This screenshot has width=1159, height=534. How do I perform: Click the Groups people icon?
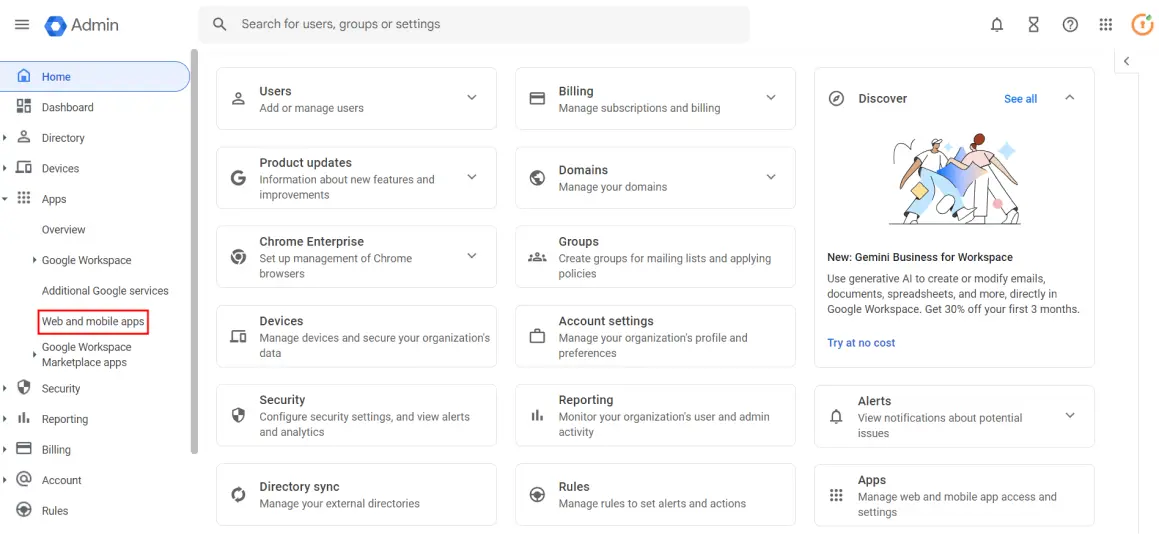(x=537, y=257)
